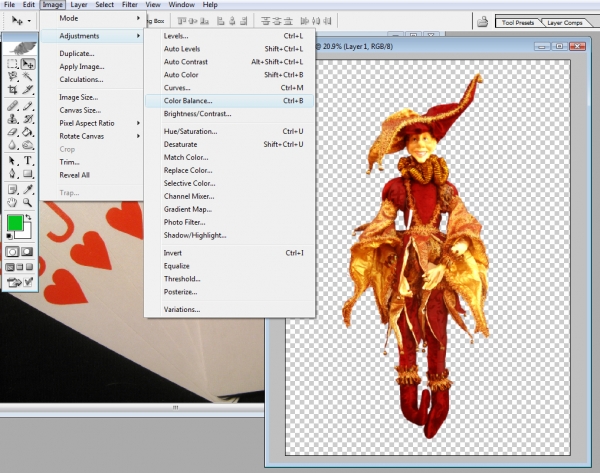600x473 pixels.
Task: Choose Brightness/Contrast adjustment
Action: coord(230,114)
